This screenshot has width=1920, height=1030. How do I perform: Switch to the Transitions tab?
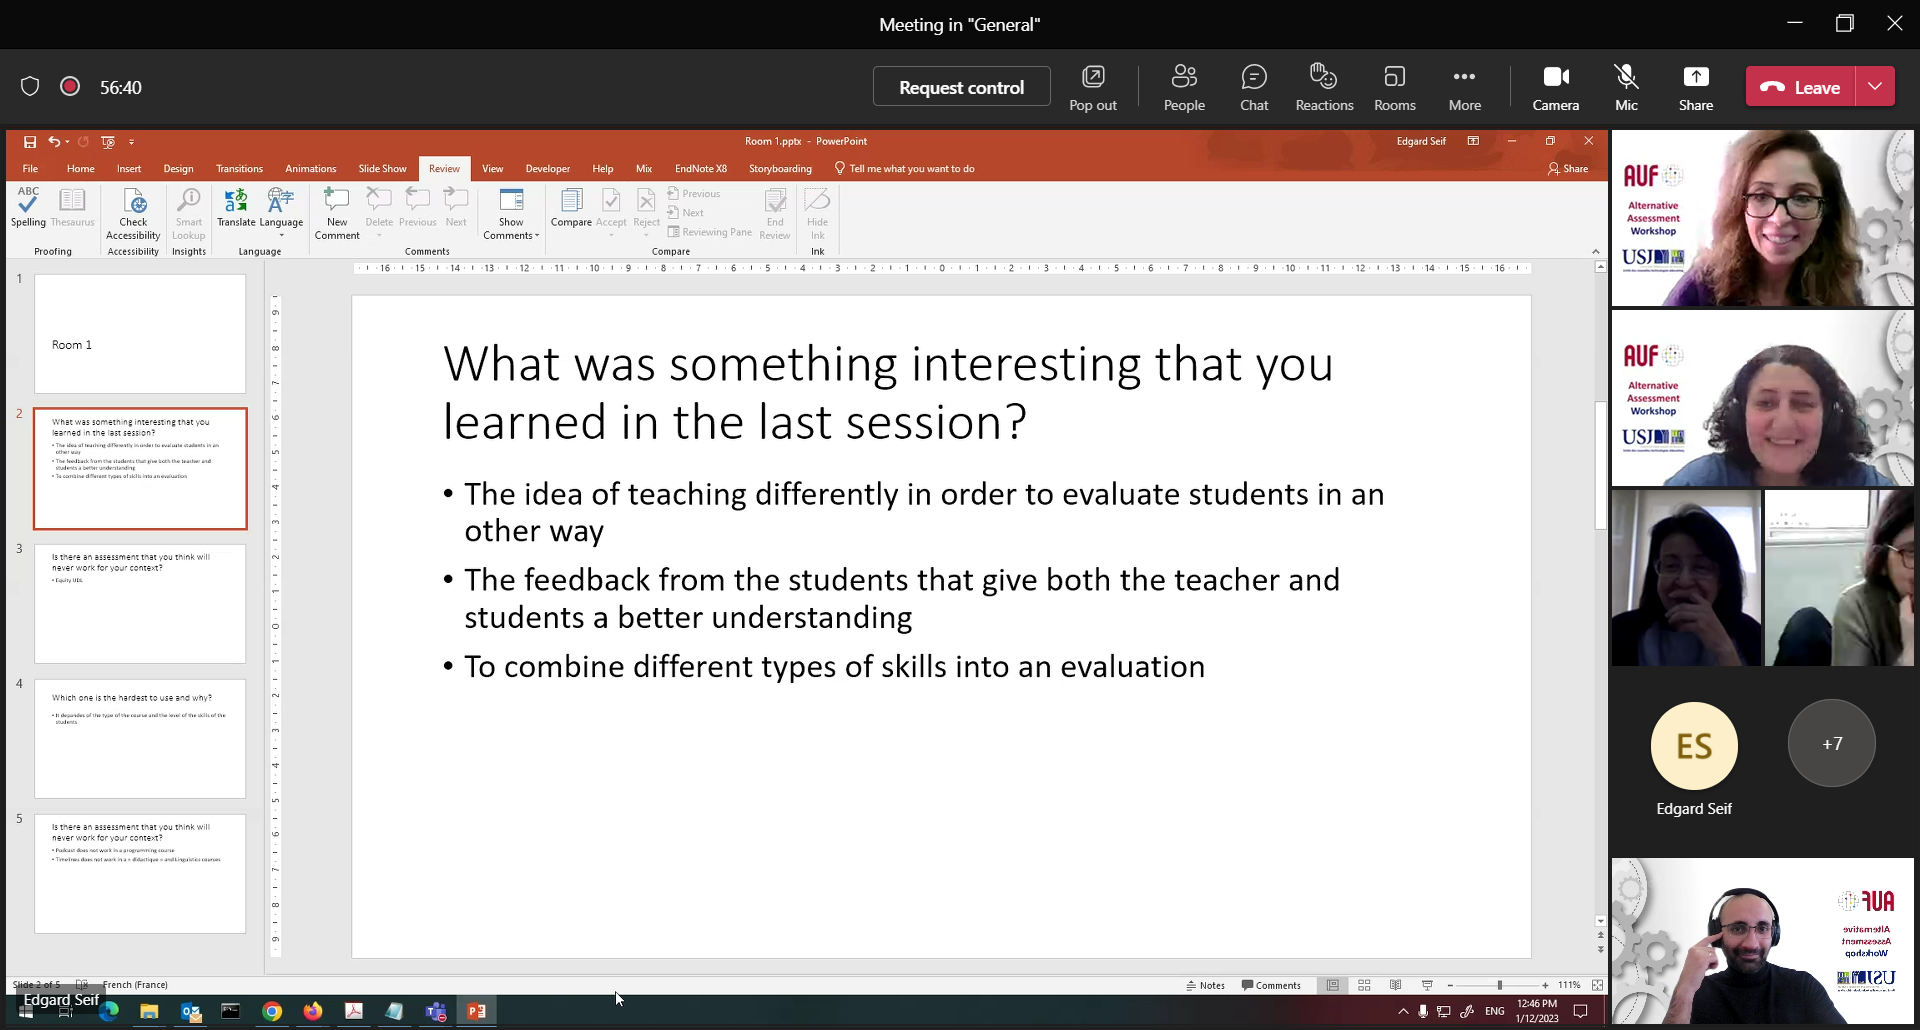click(x=240, y=169)
